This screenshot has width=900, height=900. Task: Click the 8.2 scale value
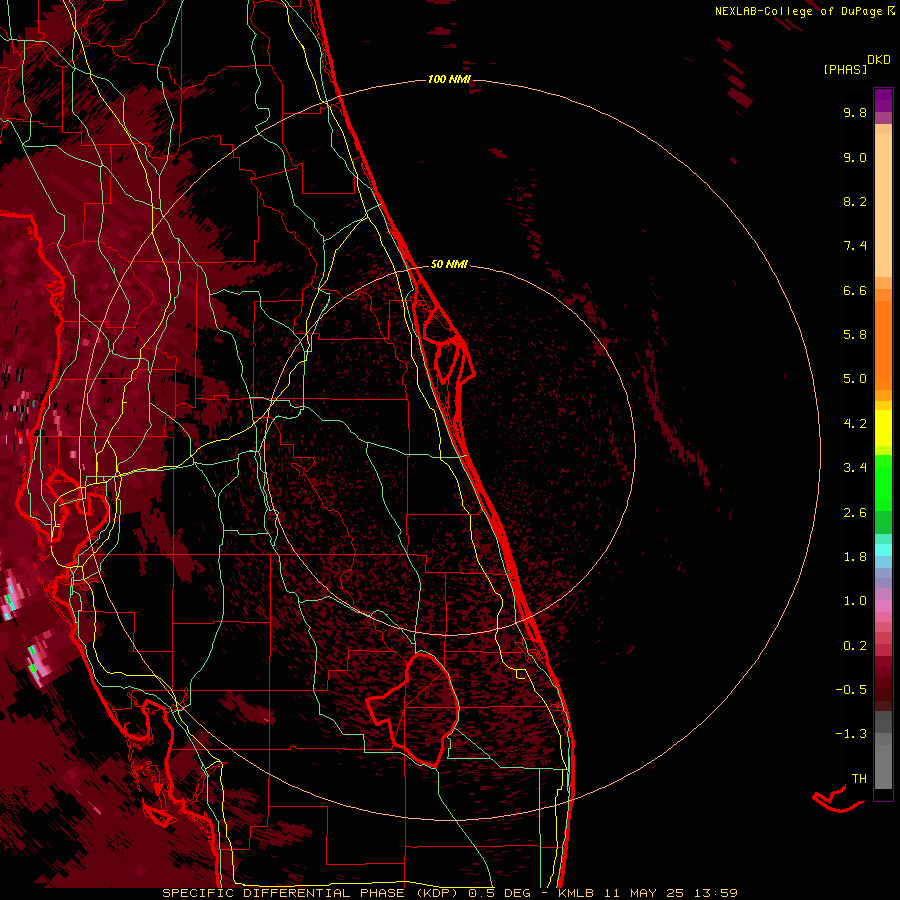coord(855,201)
